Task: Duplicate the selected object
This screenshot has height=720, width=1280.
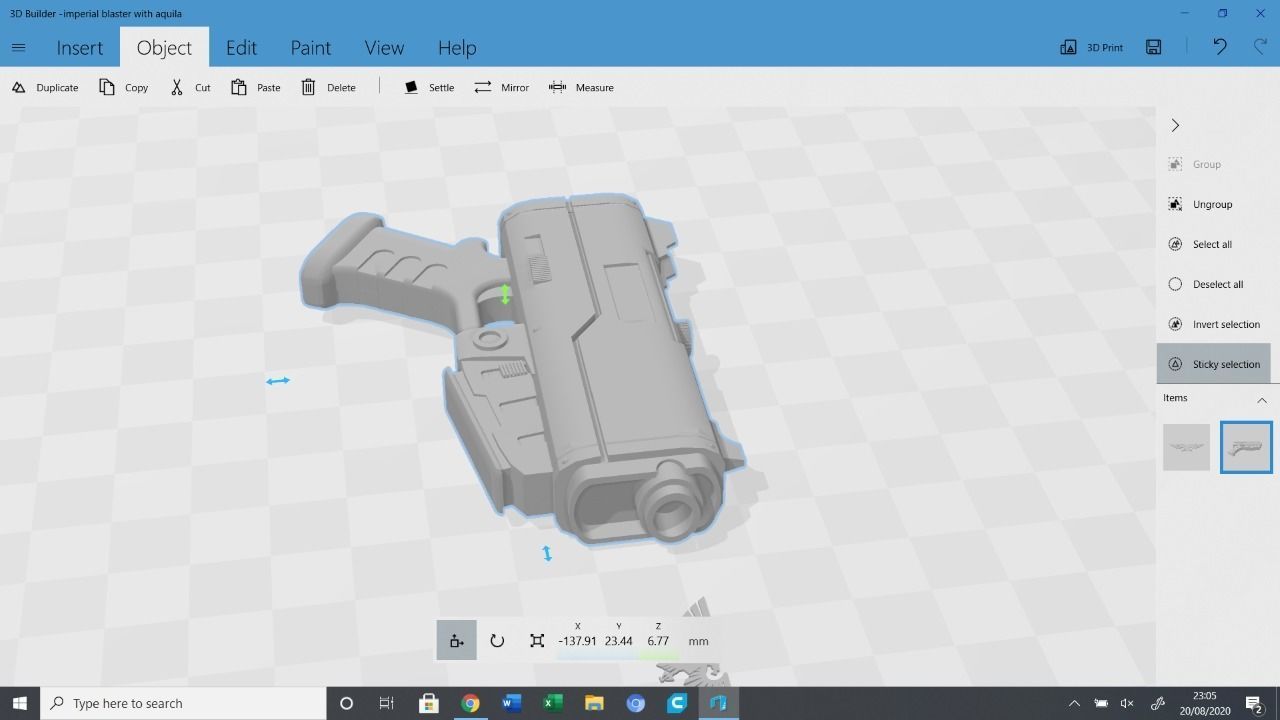Action: tap(45, 87)
